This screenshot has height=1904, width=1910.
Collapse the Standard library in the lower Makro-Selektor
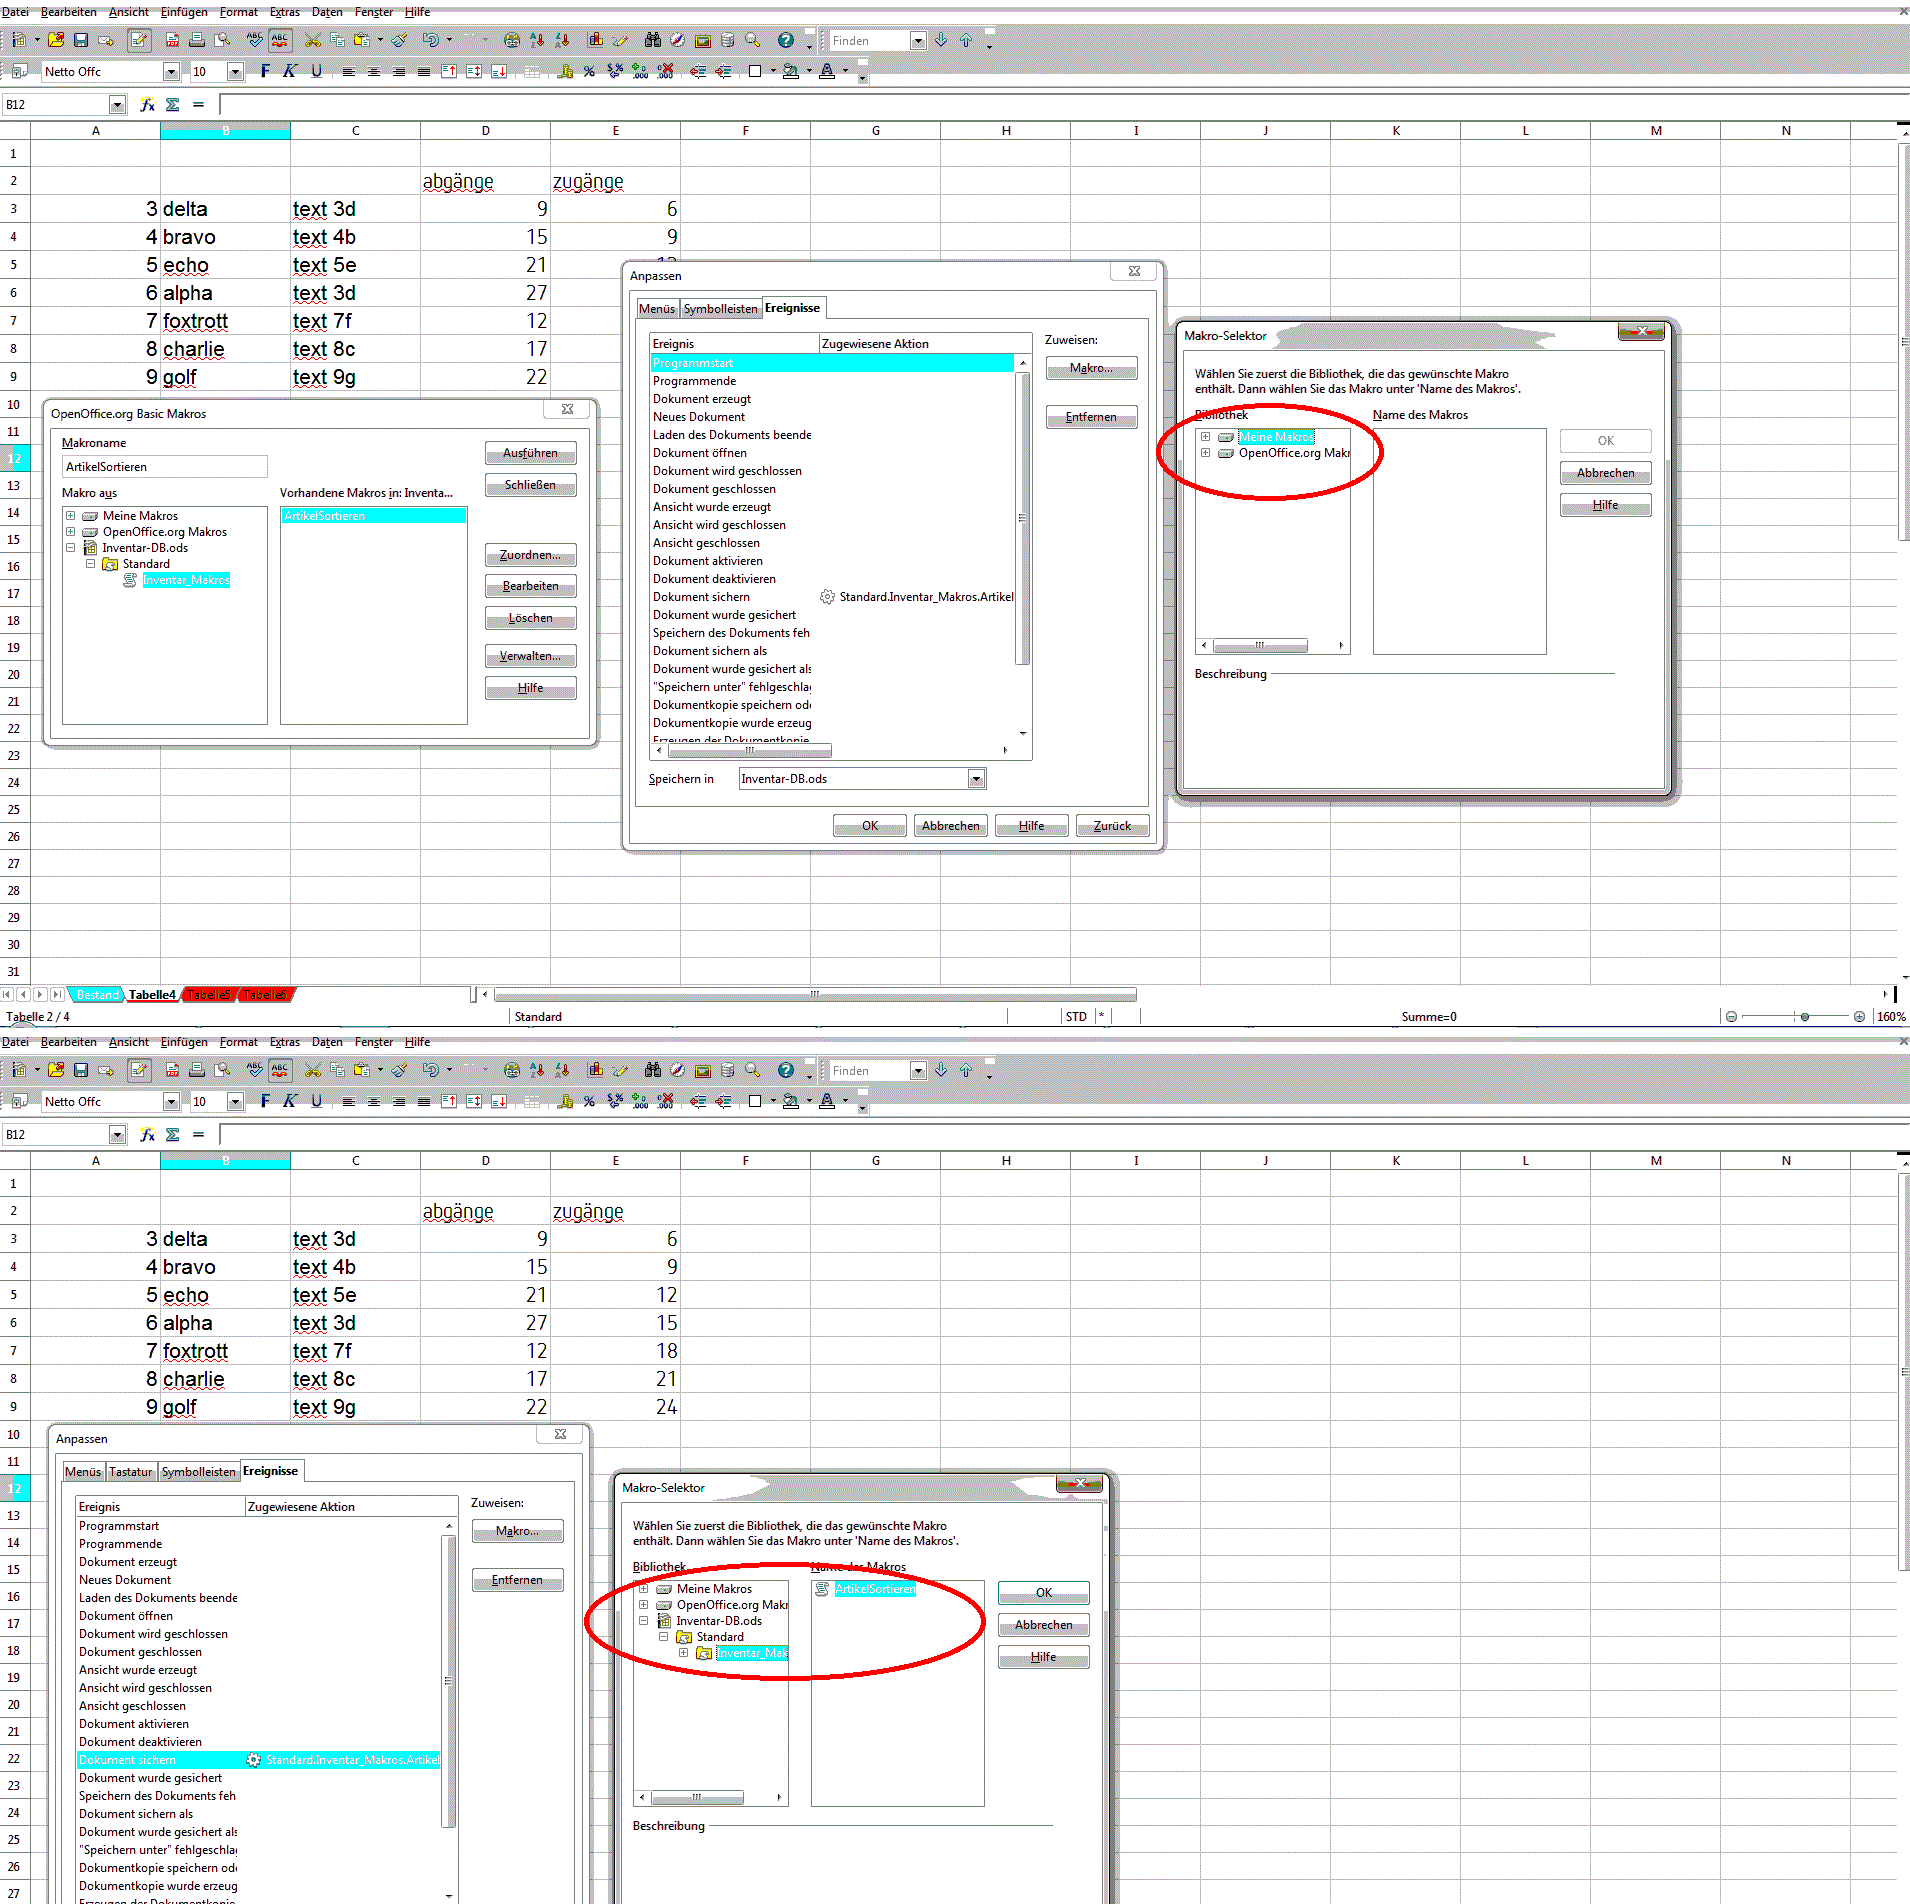point(663,1637)
